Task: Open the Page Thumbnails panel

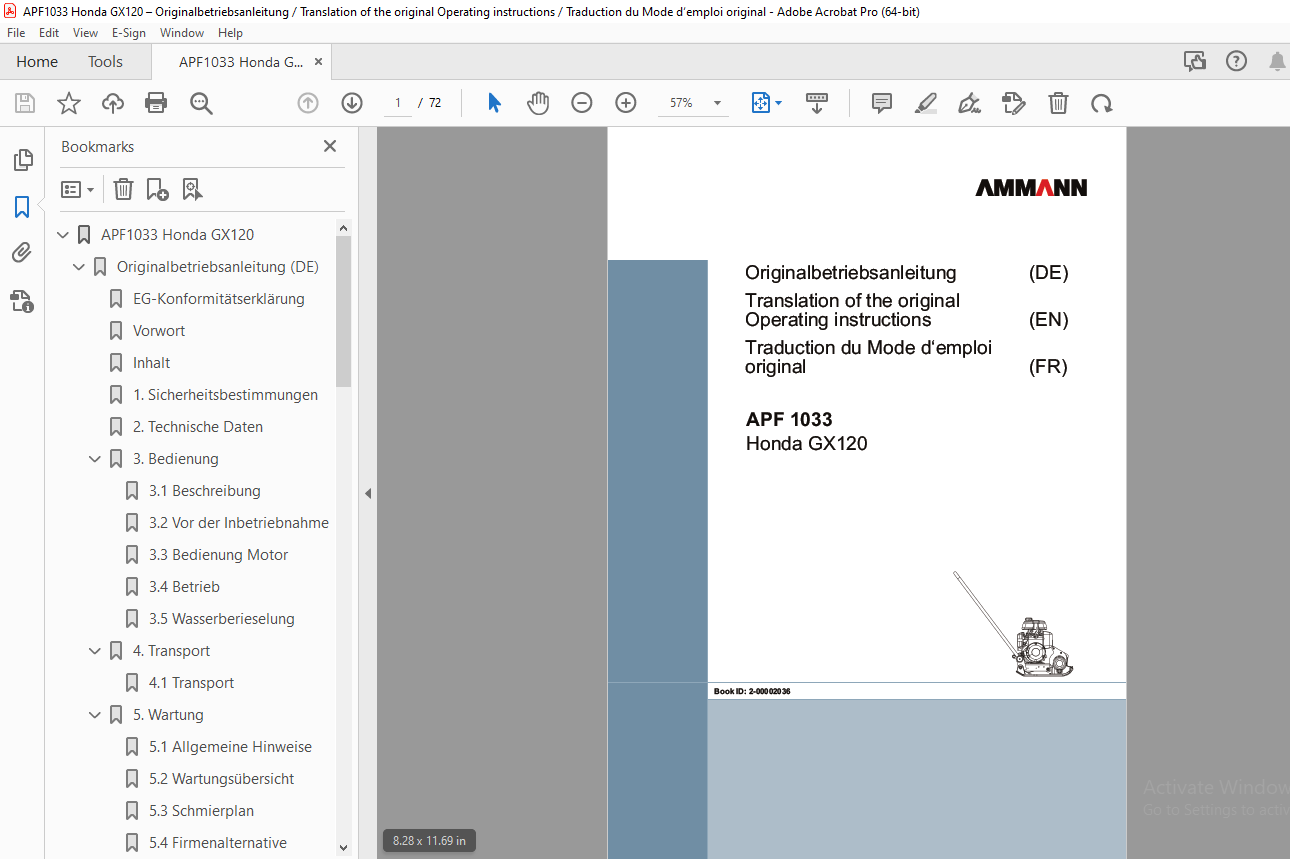Action: 22,160
